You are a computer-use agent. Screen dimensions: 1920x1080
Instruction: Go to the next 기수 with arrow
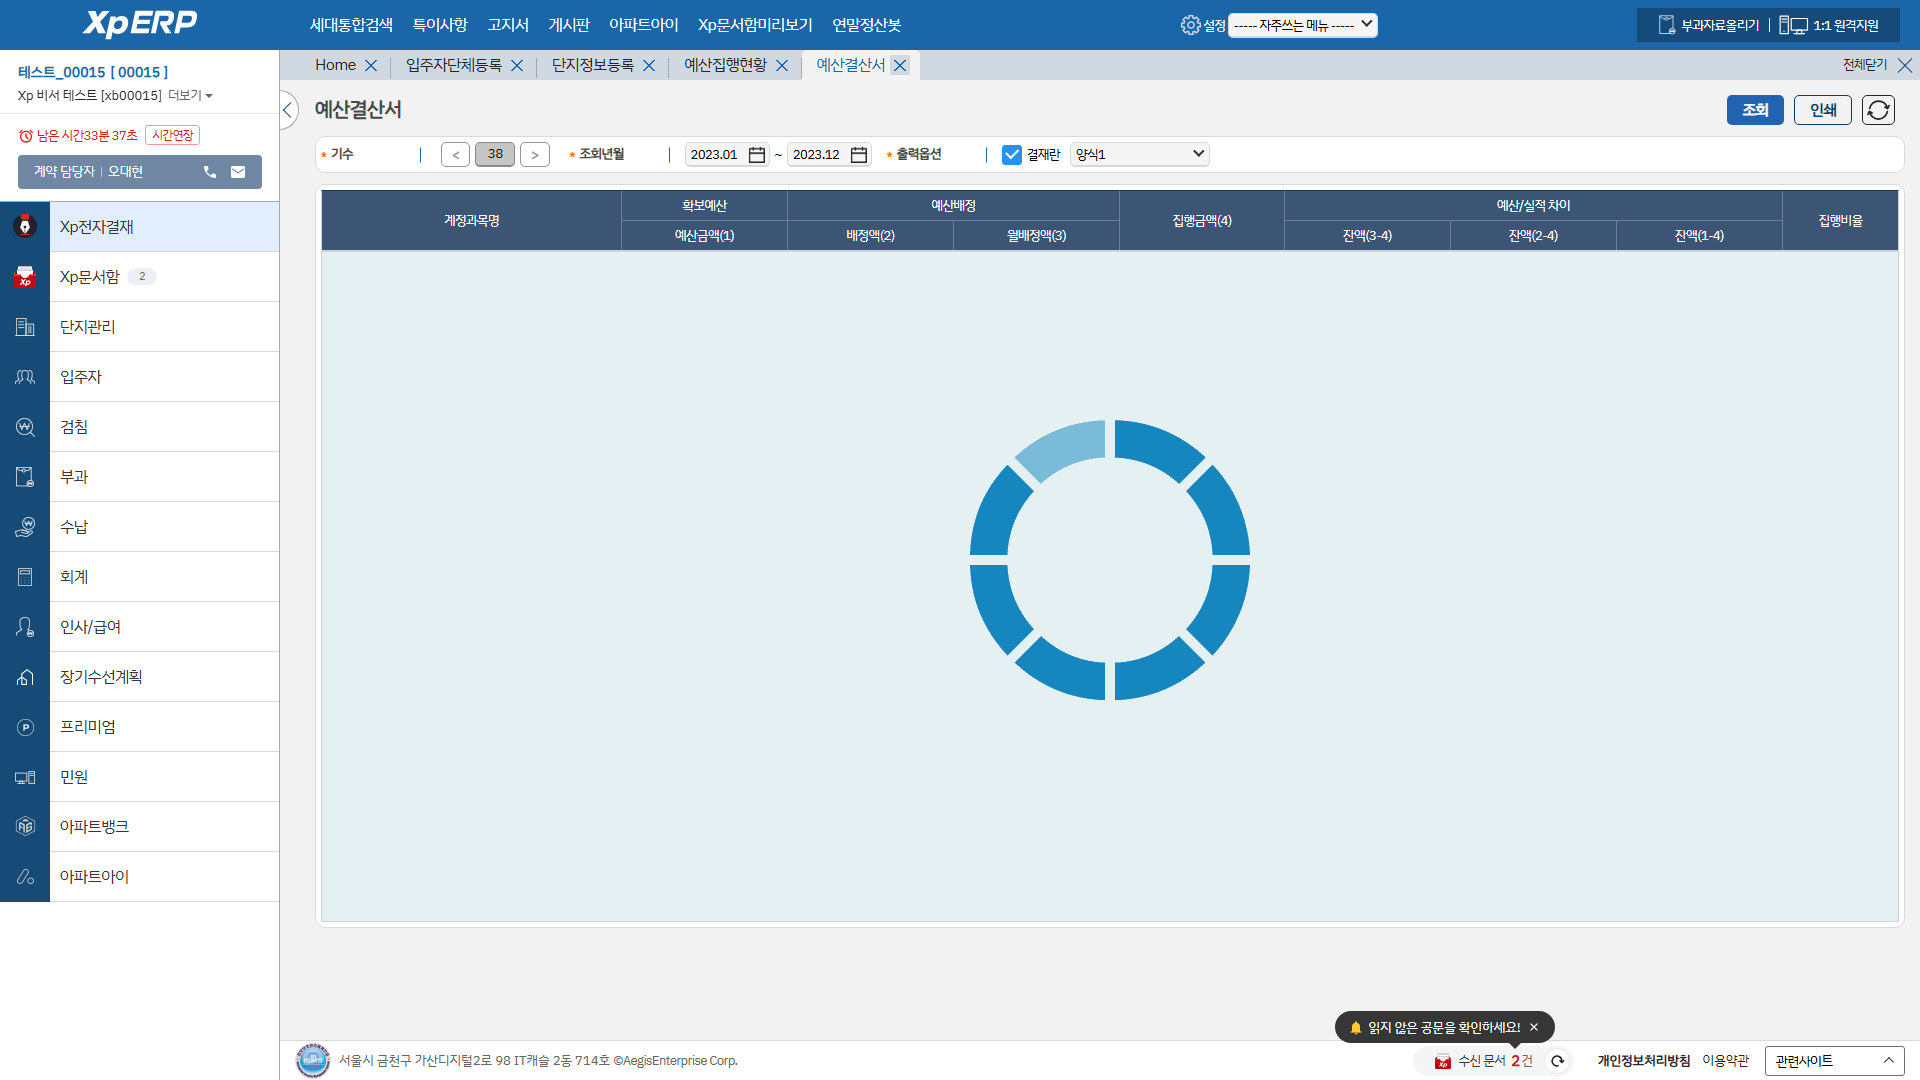pos(535,155)
